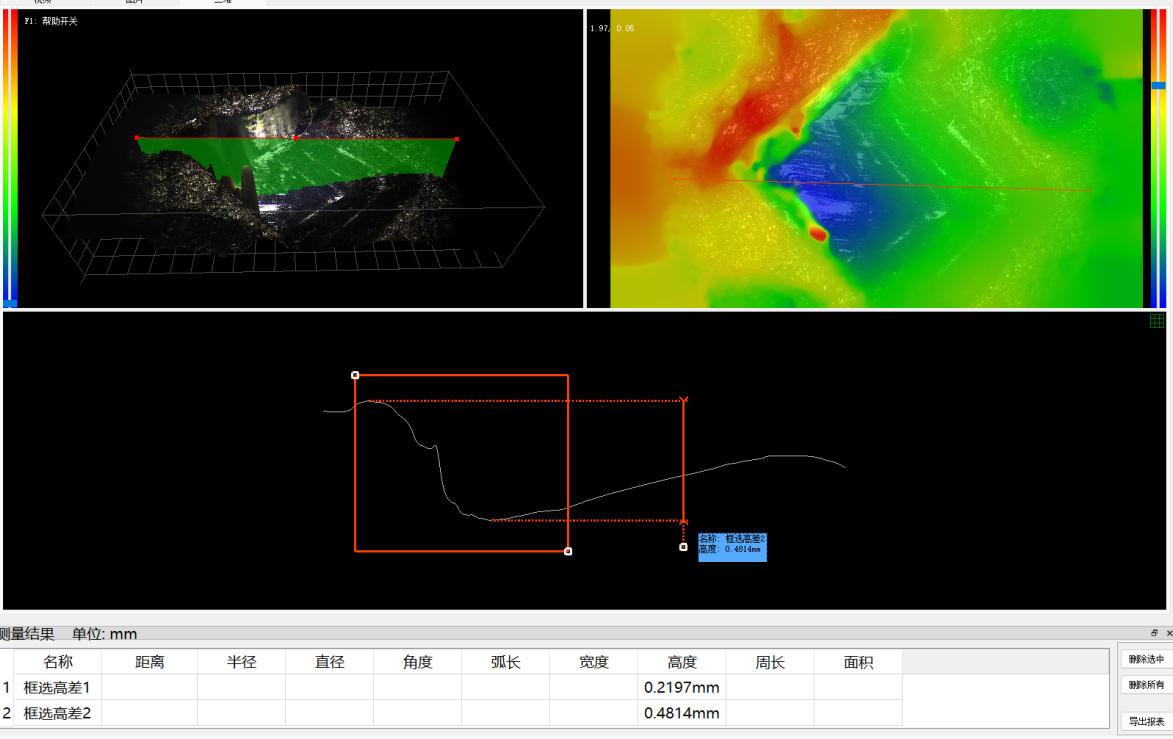Screen dimensions: 1173x739
Task: Click the 0.4814mm height cell
Action: click(681, 713)
